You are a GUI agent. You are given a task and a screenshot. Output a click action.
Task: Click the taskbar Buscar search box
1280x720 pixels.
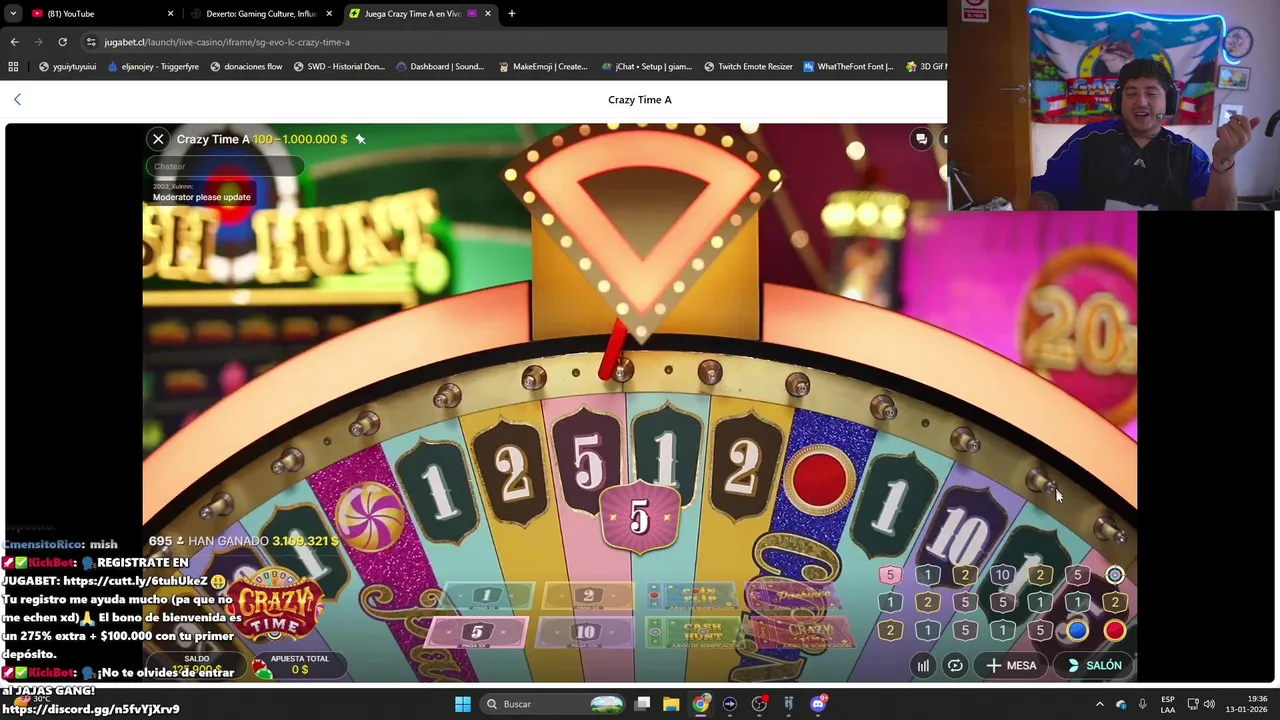(x=553, y=704)
